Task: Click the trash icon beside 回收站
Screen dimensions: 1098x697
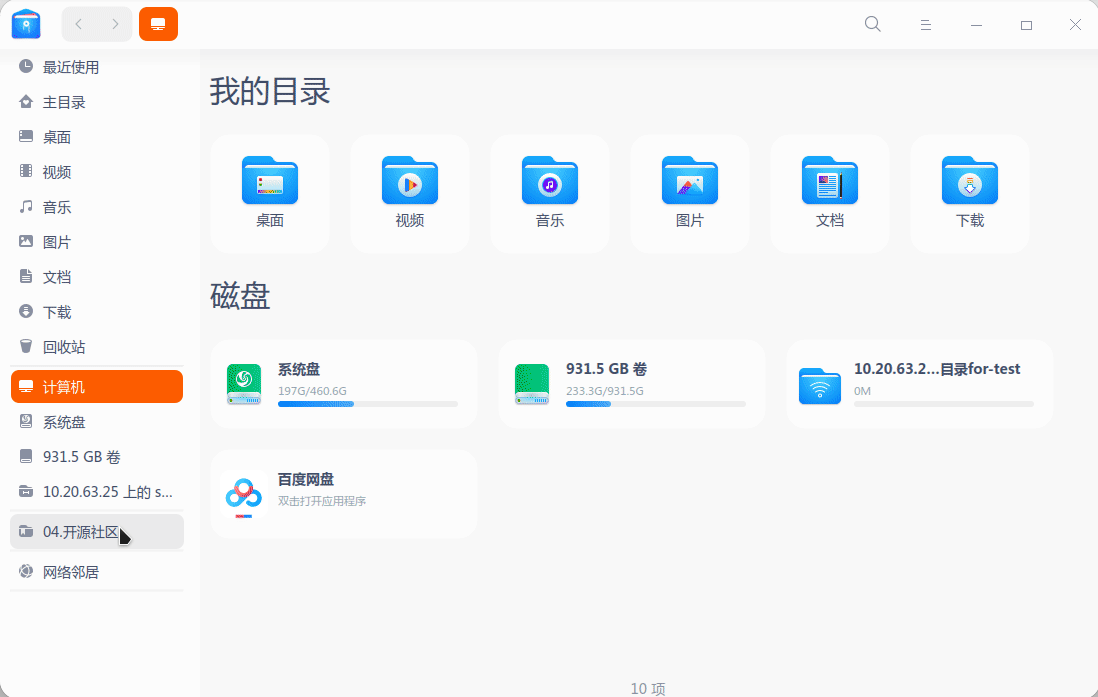Action: point(26,346)
